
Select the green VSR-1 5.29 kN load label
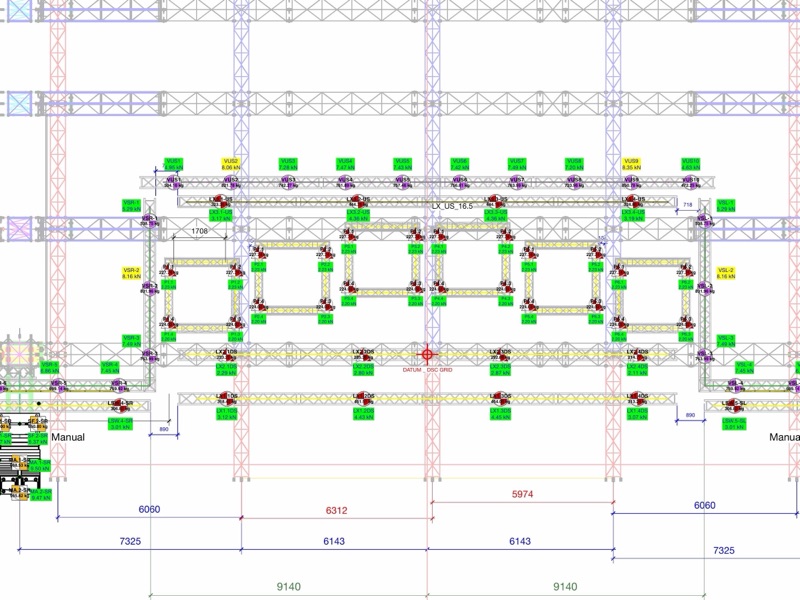(x=131, y=206)
